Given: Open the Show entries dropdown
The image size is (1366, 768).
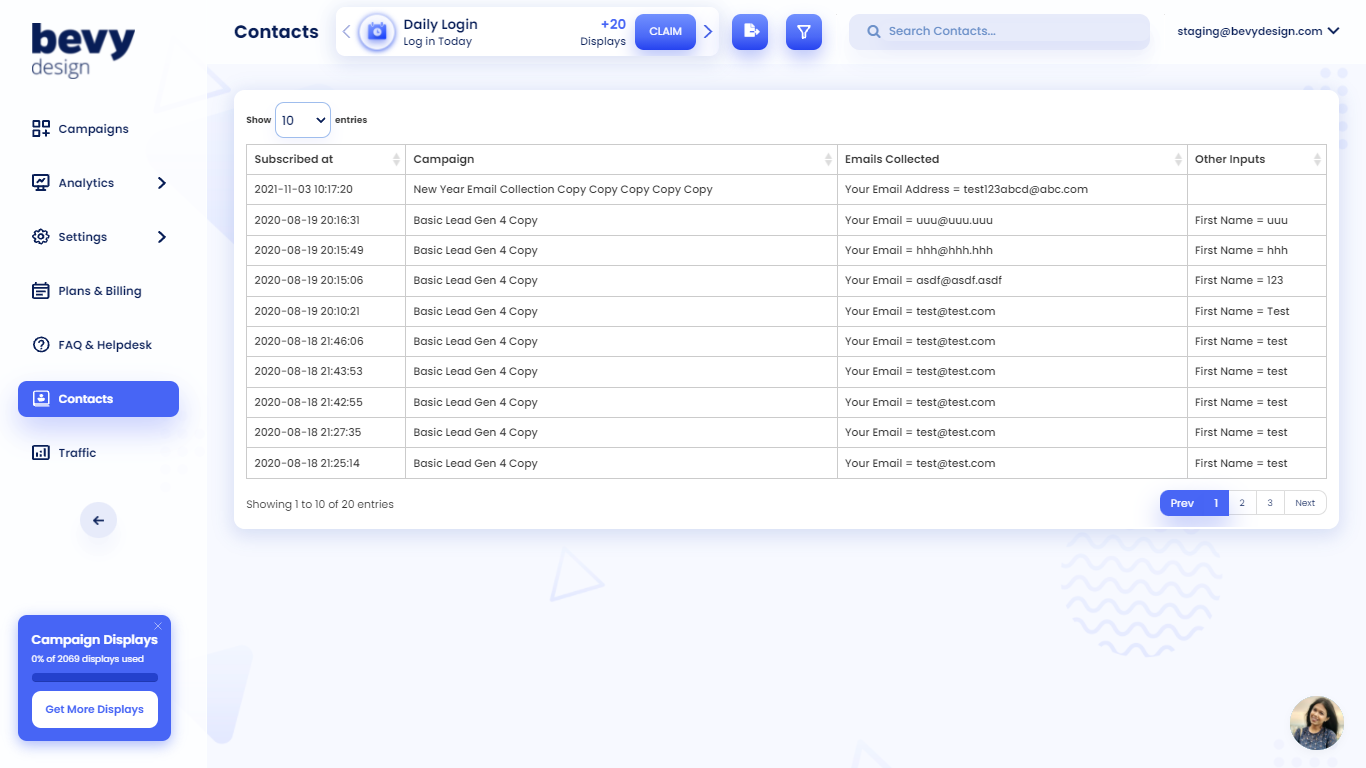Looking at the screenshot, I should [302, 119].
